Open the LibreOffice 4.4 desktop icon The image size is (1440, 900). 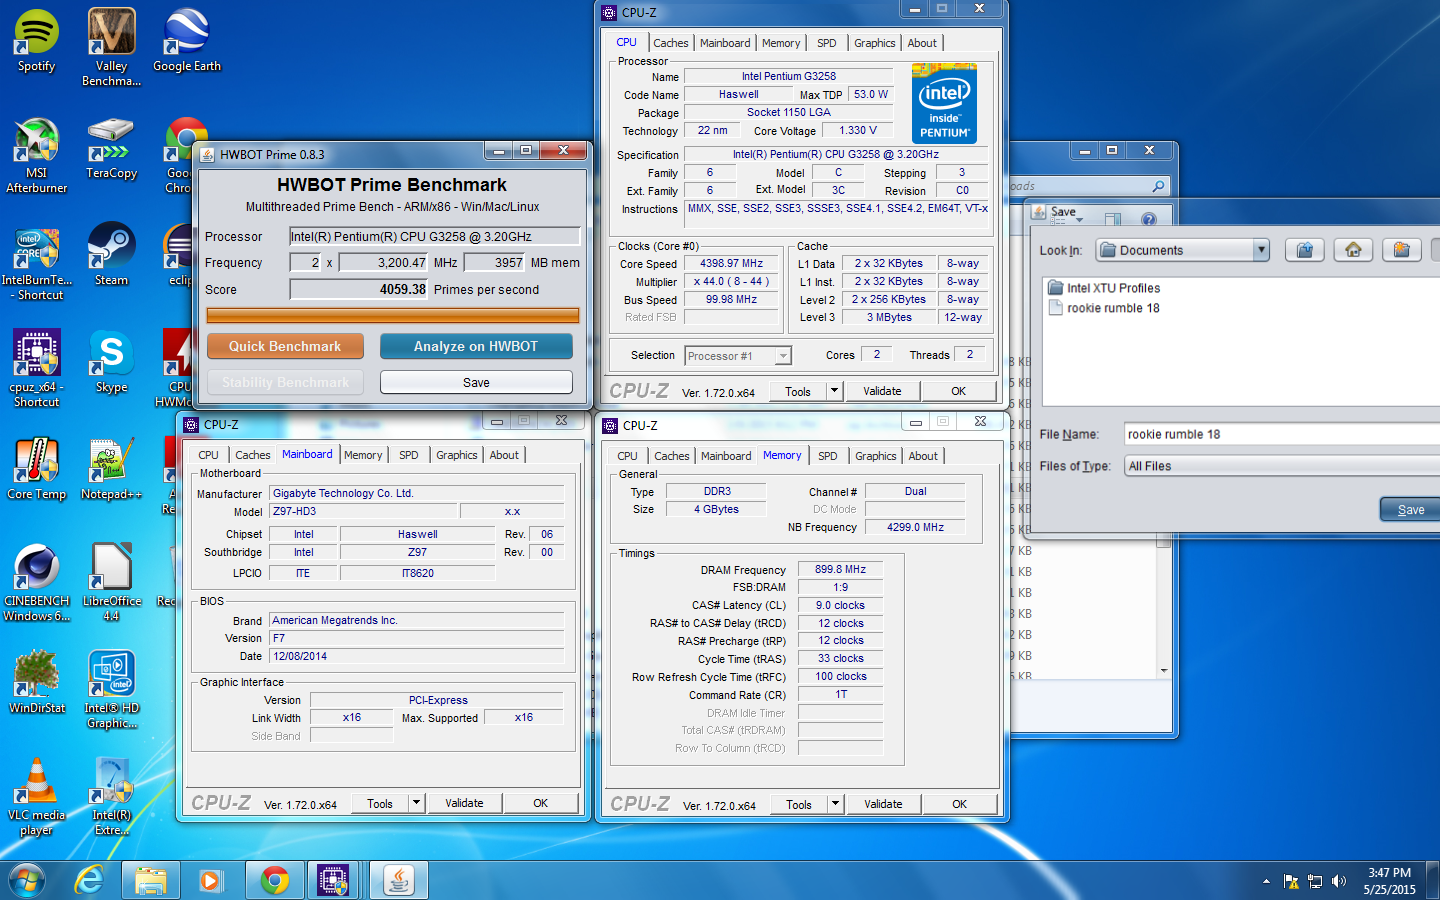point(111,583)
